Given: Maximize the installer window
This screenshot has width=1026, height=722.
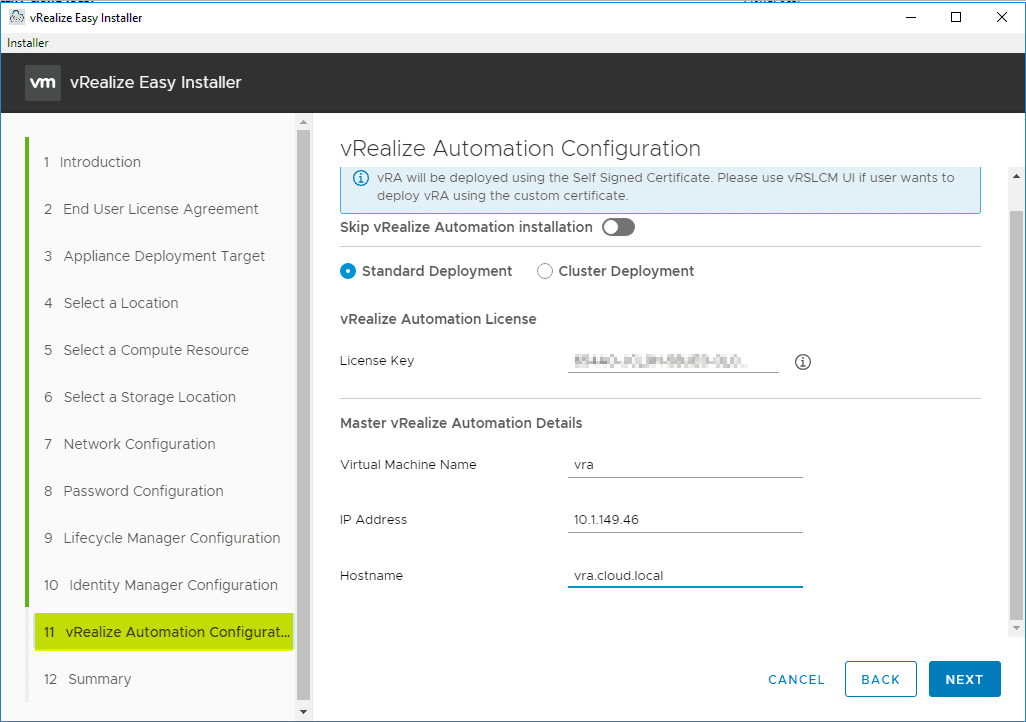Looking at the screenshot, I should (956, 17).
